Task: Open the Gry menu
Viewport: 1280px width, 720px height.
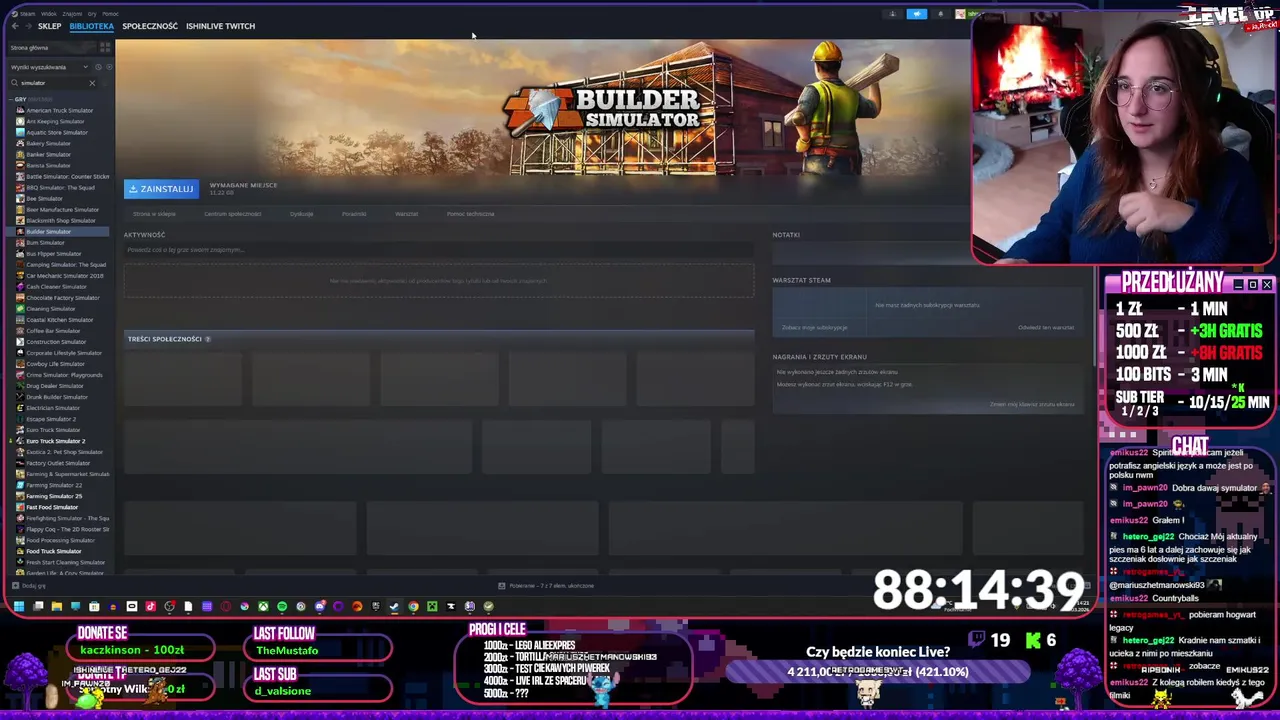Action: coord(92,14)
